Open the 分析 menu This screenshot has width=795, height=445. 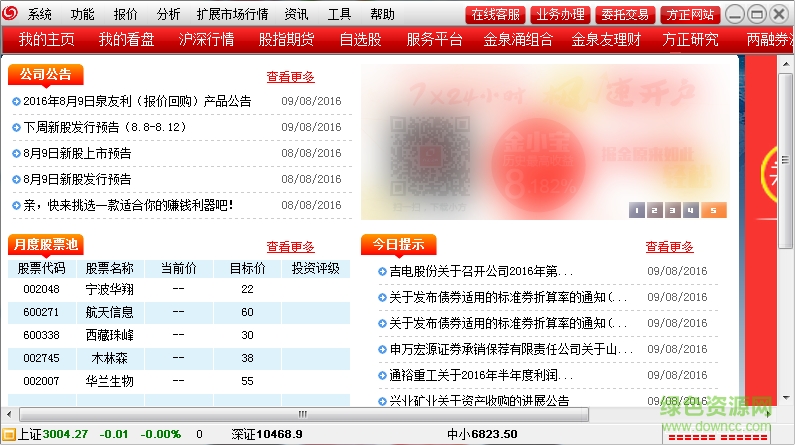tap(168, 14)
